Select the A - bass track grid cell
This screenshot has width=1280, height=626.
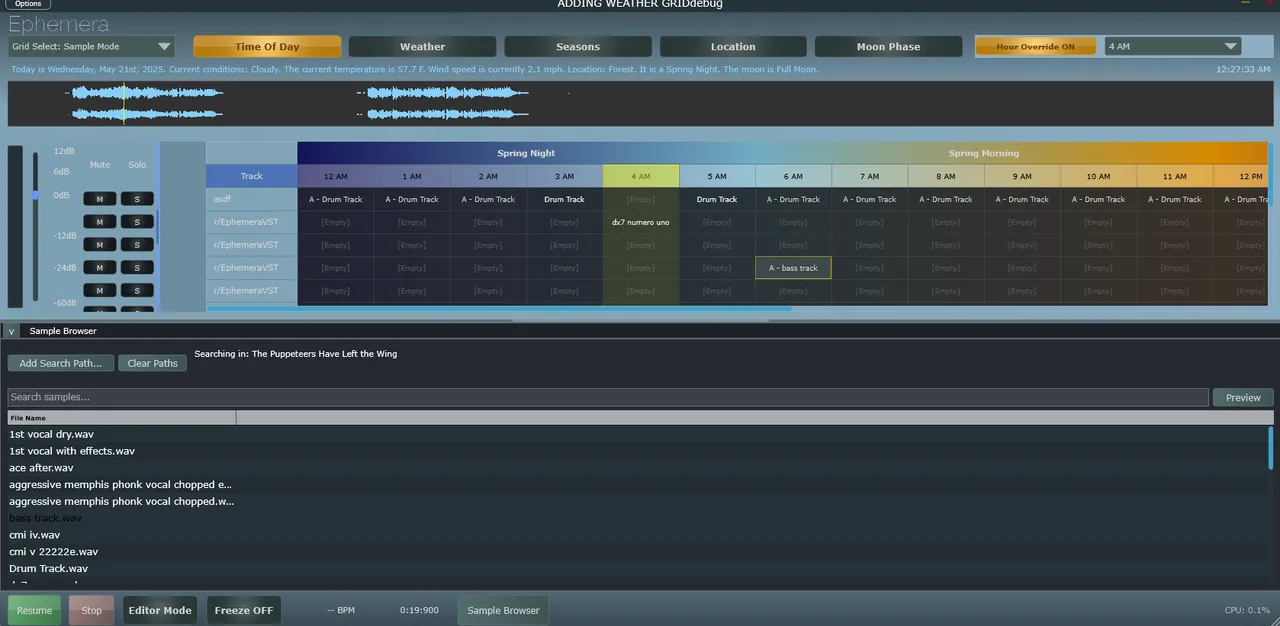point(793,268)
